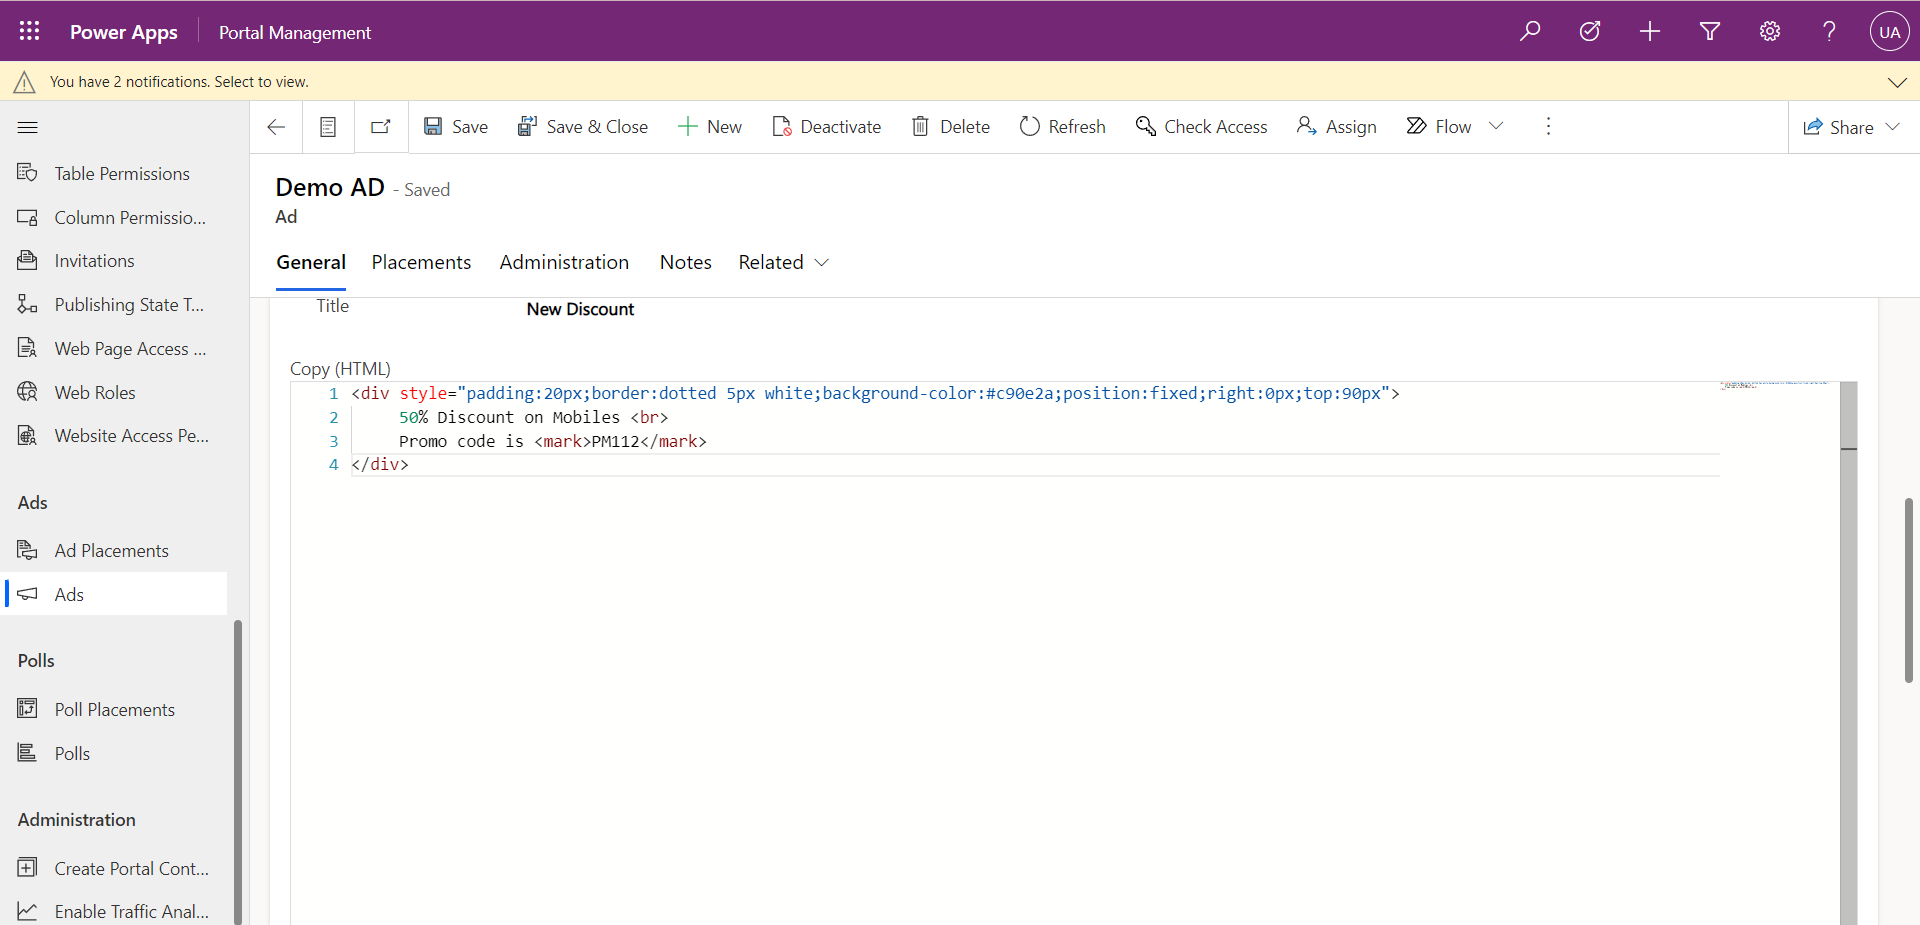Delete the current ad record
The width and height of the screenshot is (1920, 925).
click(951, 127)
